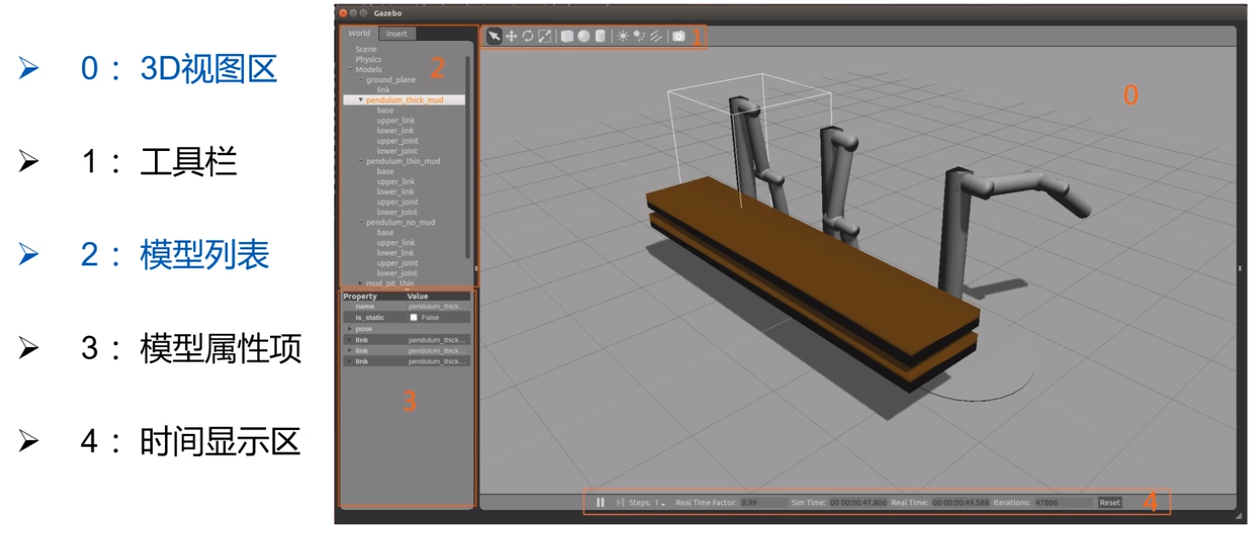This screenshot has width=1259, height=542.
Task: Insert a cylinder shape from toolbar
Action: point(600,36)
